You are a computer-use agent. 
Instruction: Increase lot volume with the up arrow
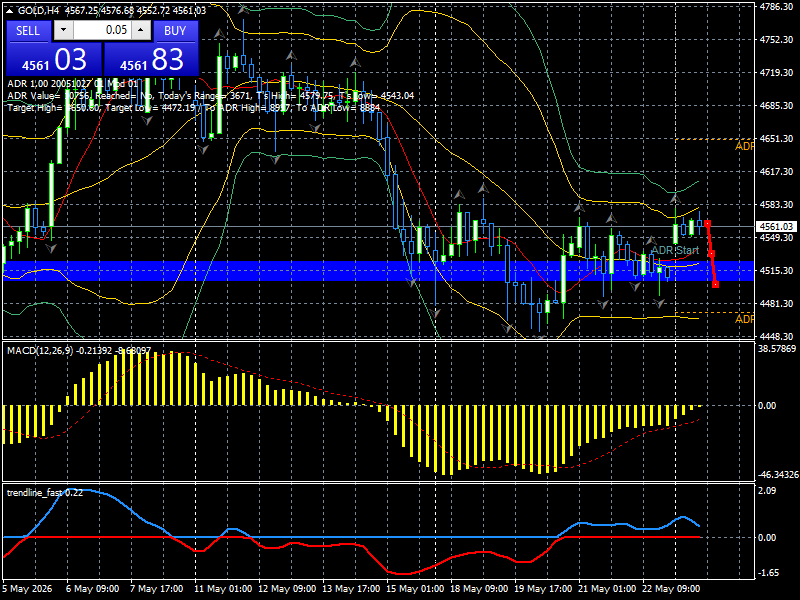(x=141, y=30)
